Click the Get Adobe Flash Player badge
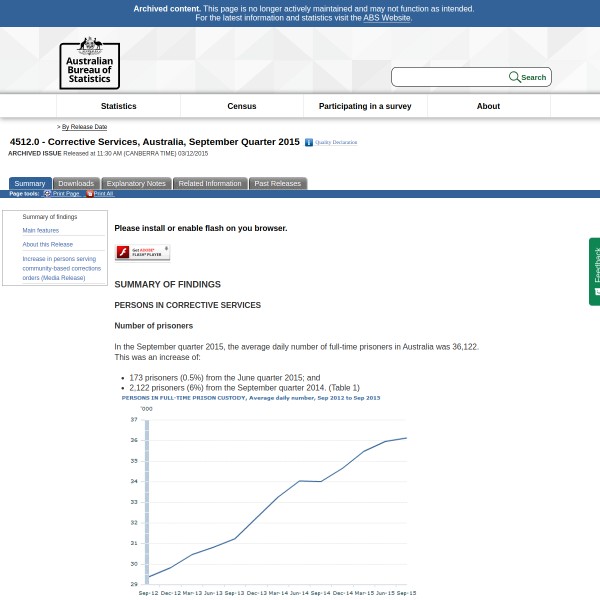Image resolution: width=600 pixels, height=600 pixels. 142,252
